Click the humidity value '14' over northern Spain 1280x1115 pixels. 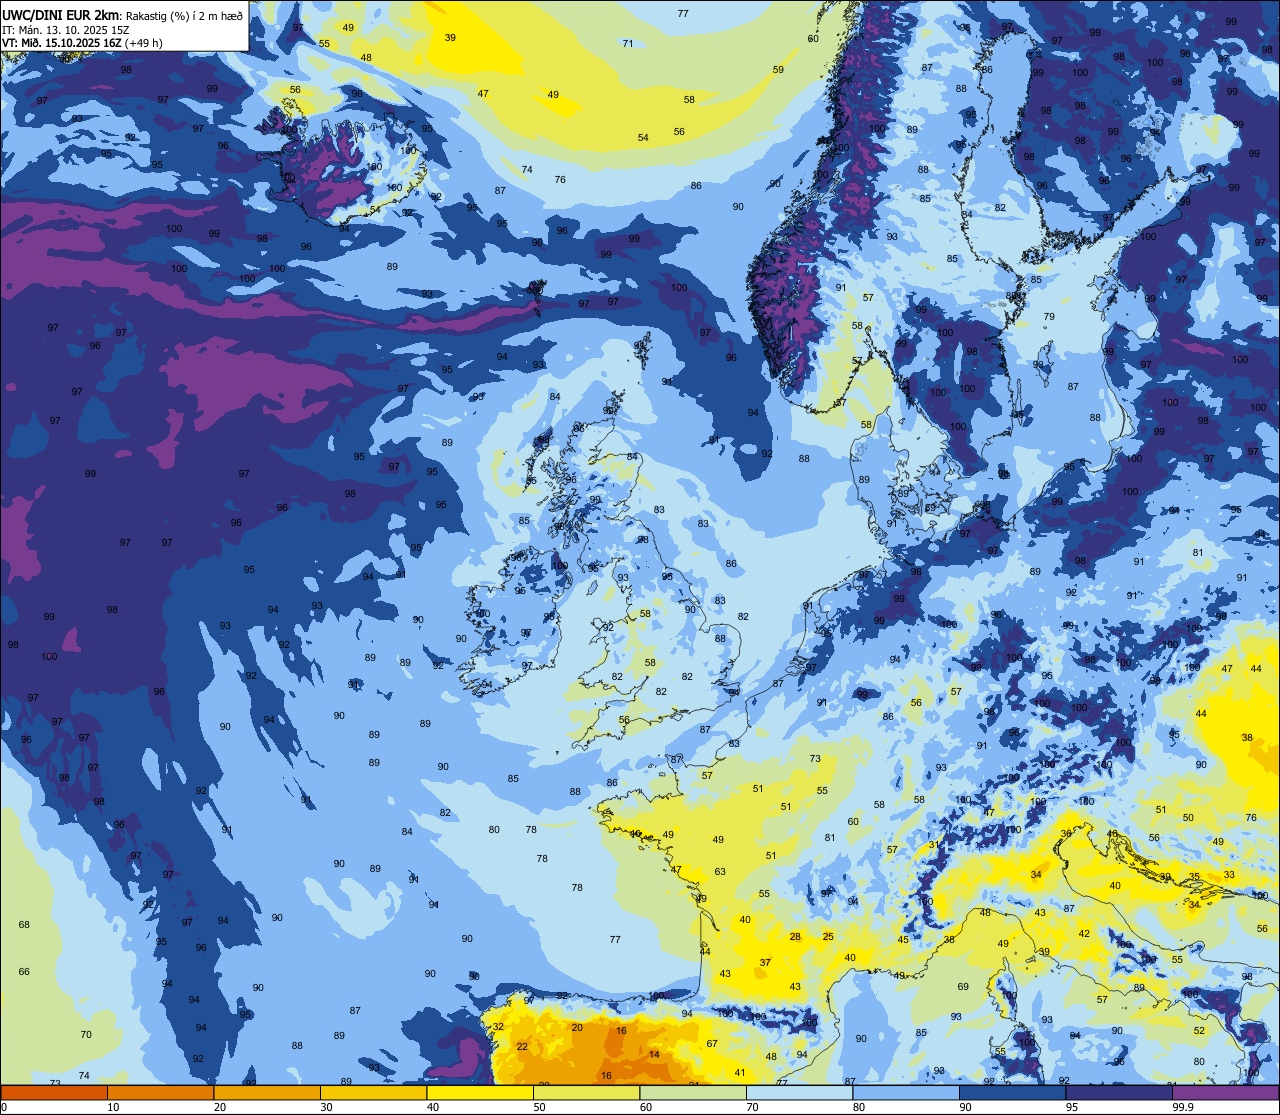[x=654, y=1054]
